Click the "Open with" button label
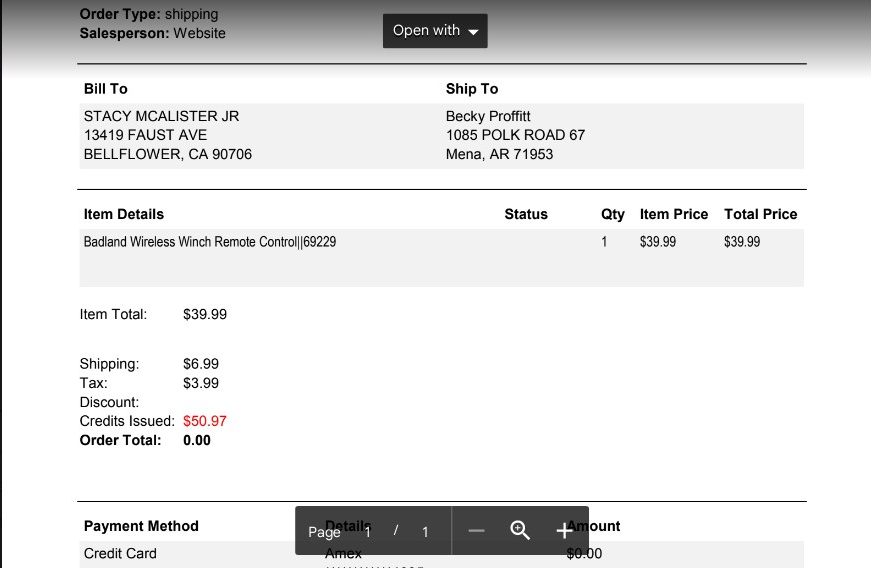The width and height of the screenshot is (871, 568). (426, 30)
